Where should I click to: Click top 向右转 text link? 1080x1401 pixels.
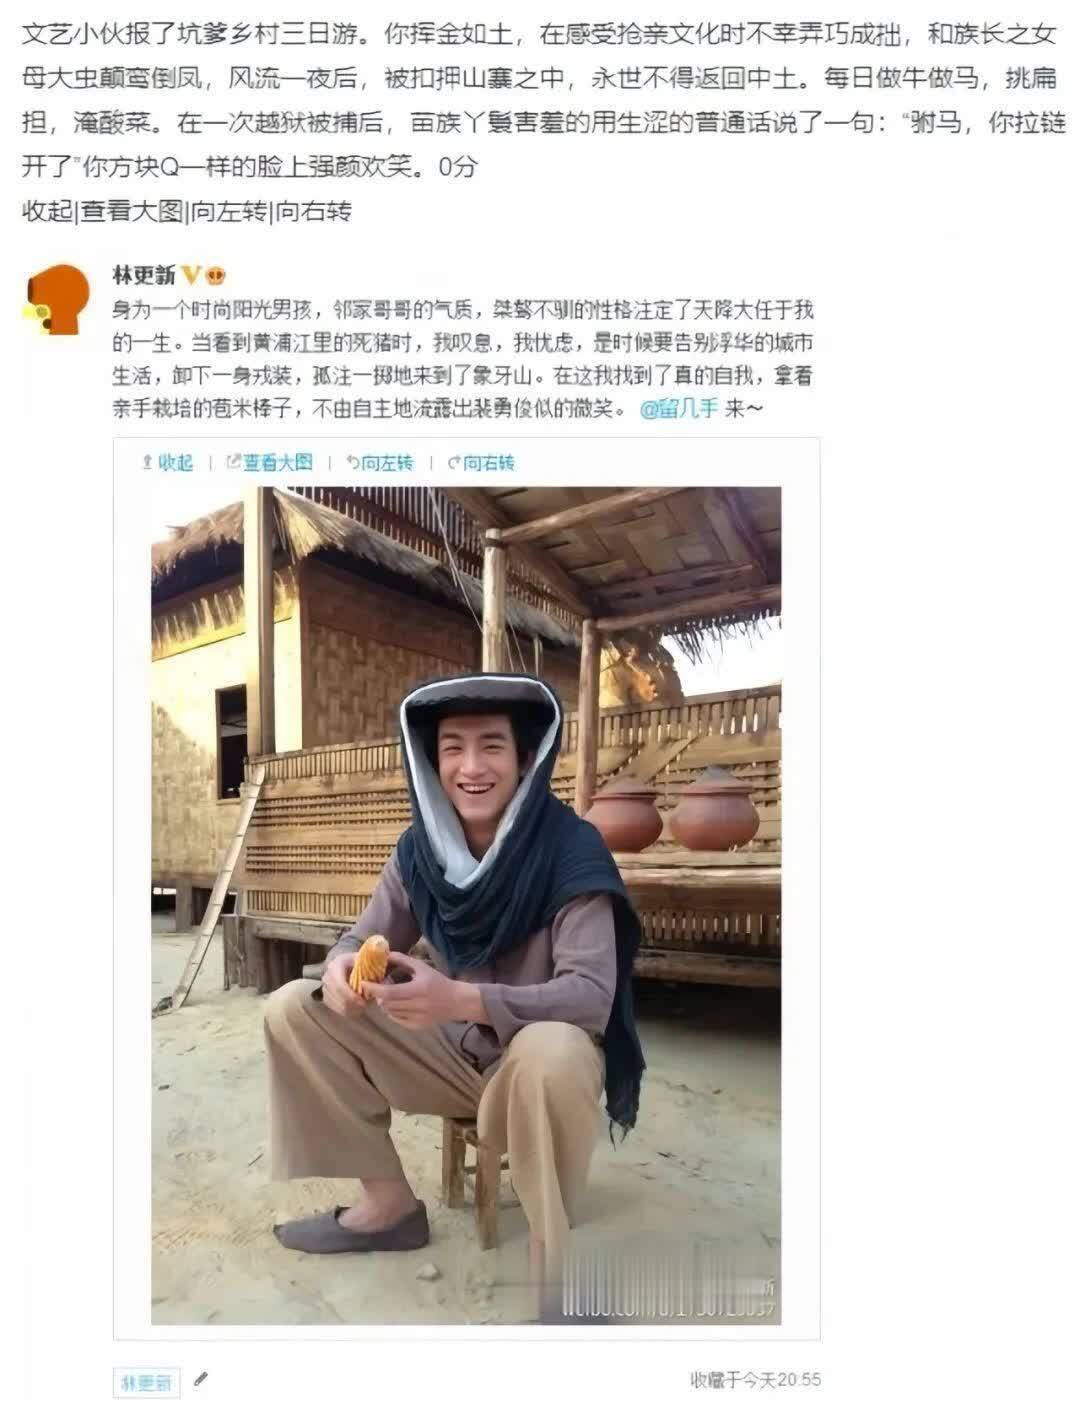click(313, 211)
